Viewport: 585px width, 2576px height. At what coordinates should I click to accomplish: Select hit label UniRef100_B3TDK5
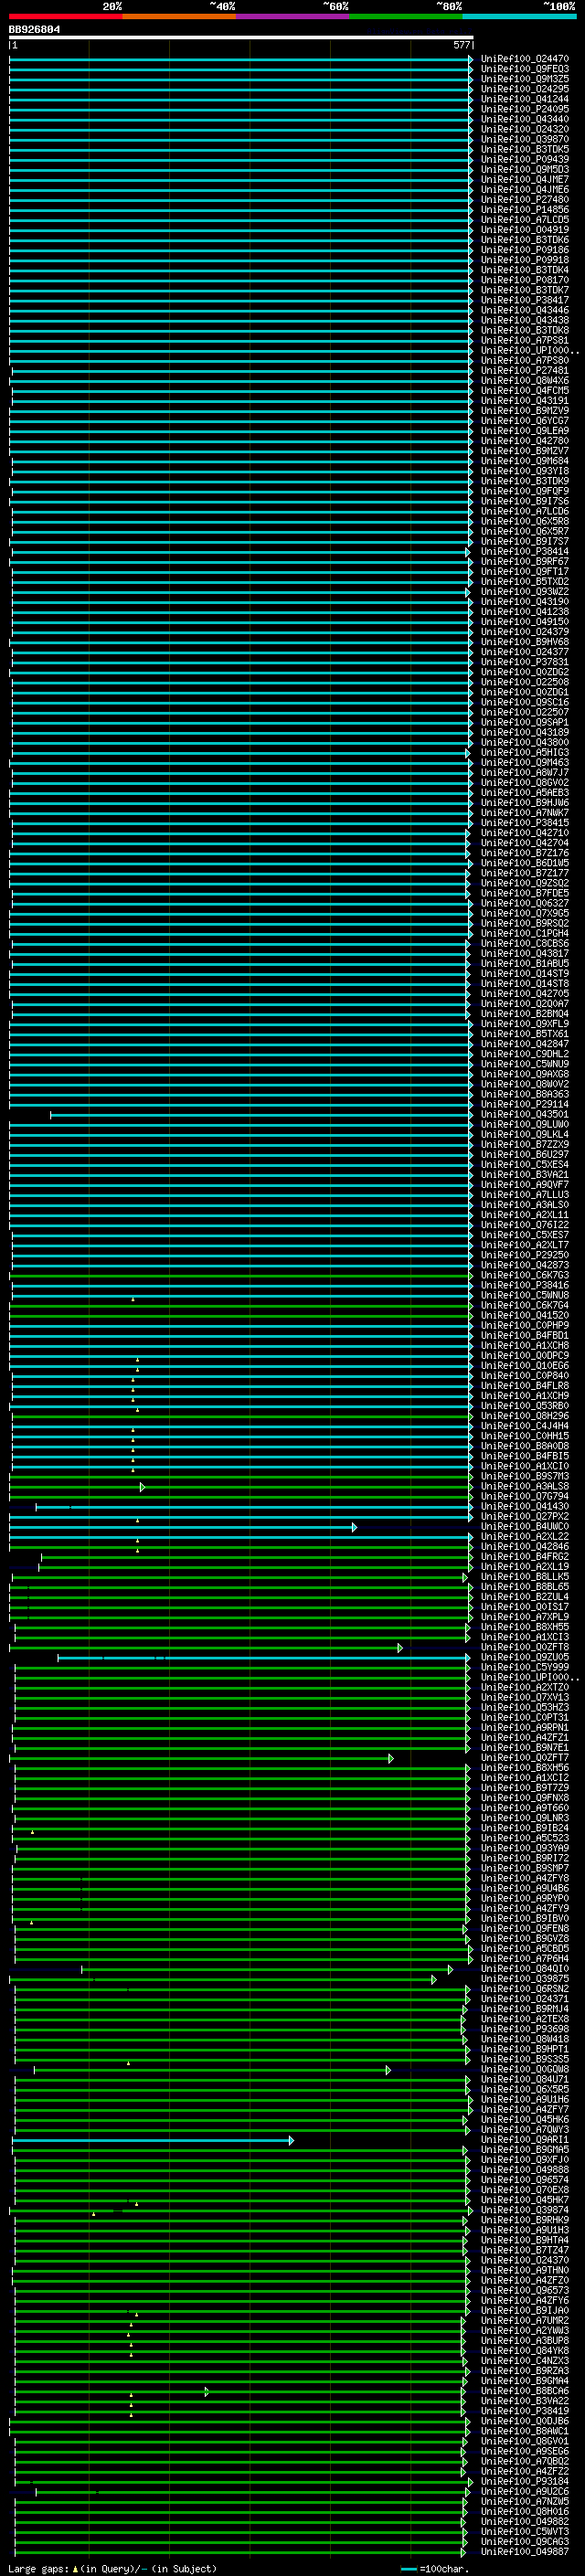524,150
